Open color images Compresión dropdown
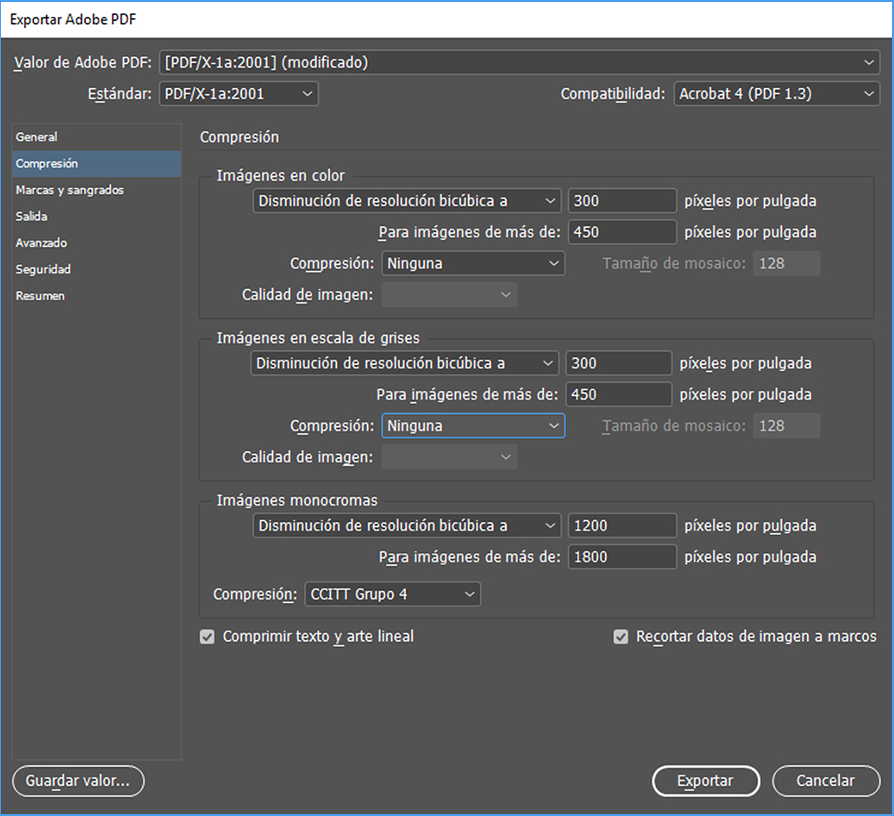Image resolution: width=894 pixels, height=816 pixels. (473, 263)
